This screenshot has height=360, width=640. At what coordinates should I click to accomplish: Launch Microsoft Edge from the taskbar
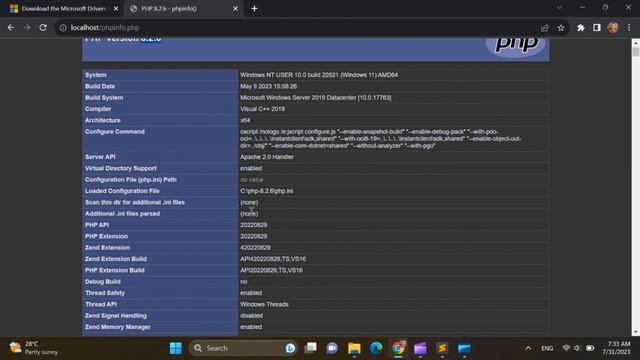[x=376, y=348]
